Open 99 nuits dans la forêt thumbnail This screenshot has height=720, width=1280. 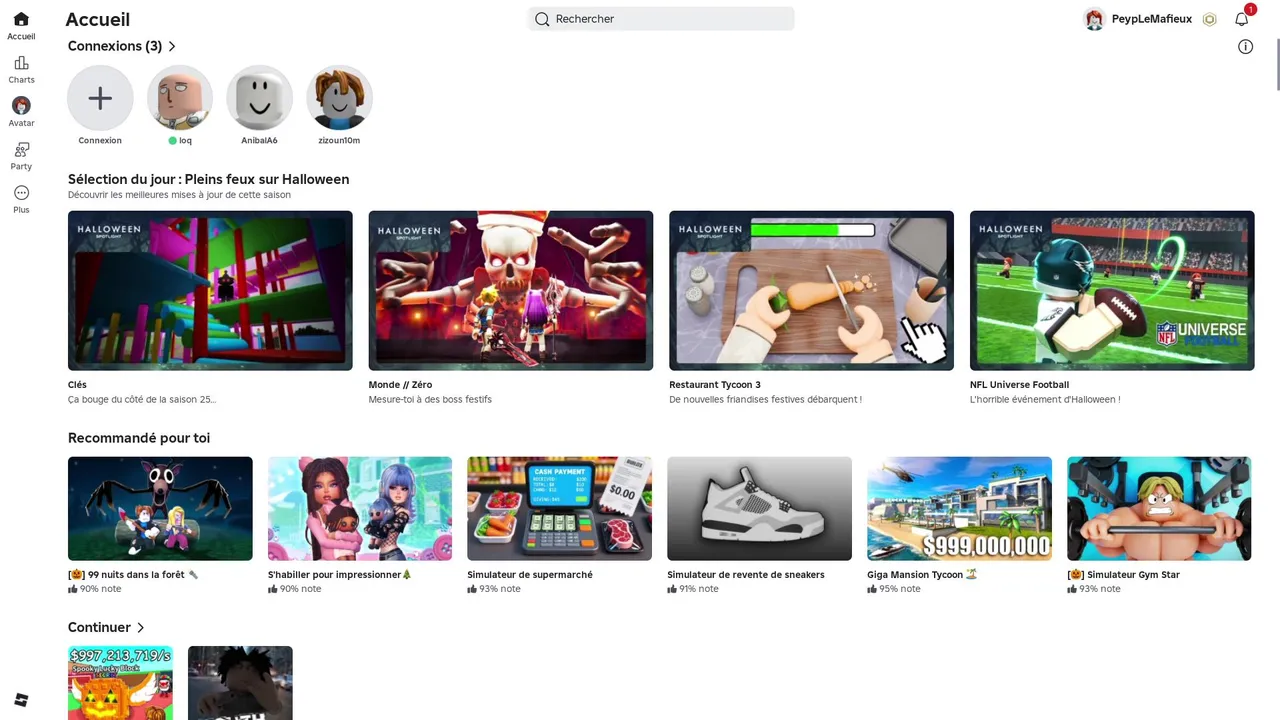click(160, 508)
